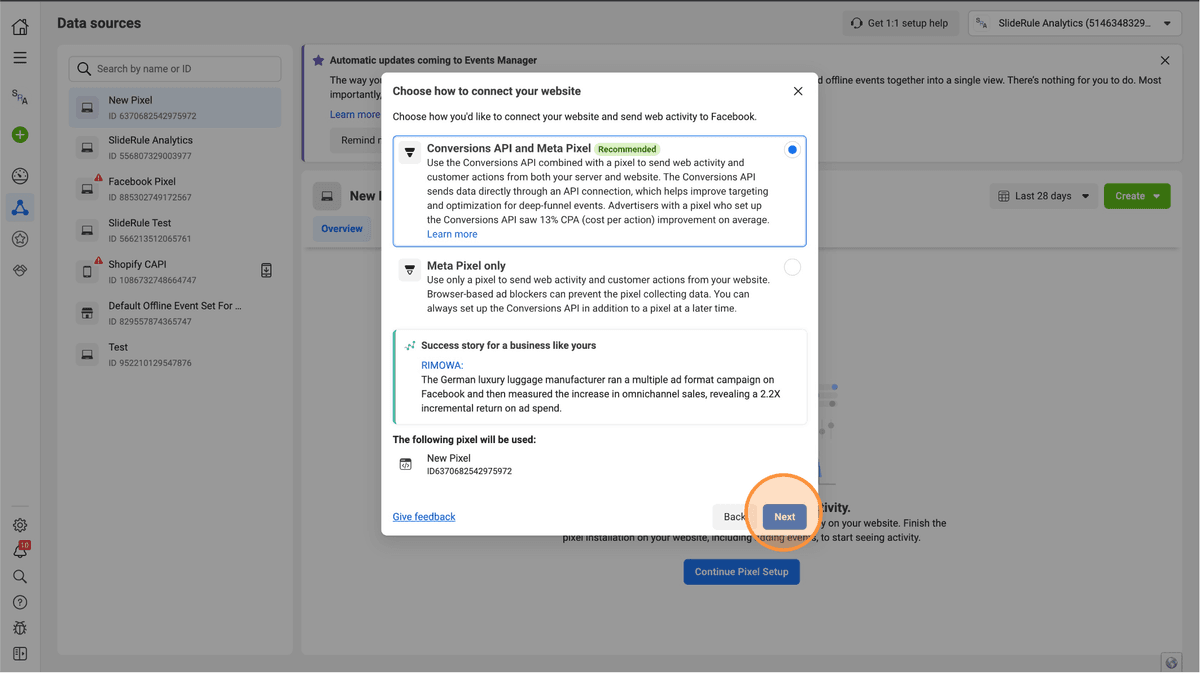Open the star Custom conversions icon
This screenshot has height=674, width=1200.
coord(20,239)
